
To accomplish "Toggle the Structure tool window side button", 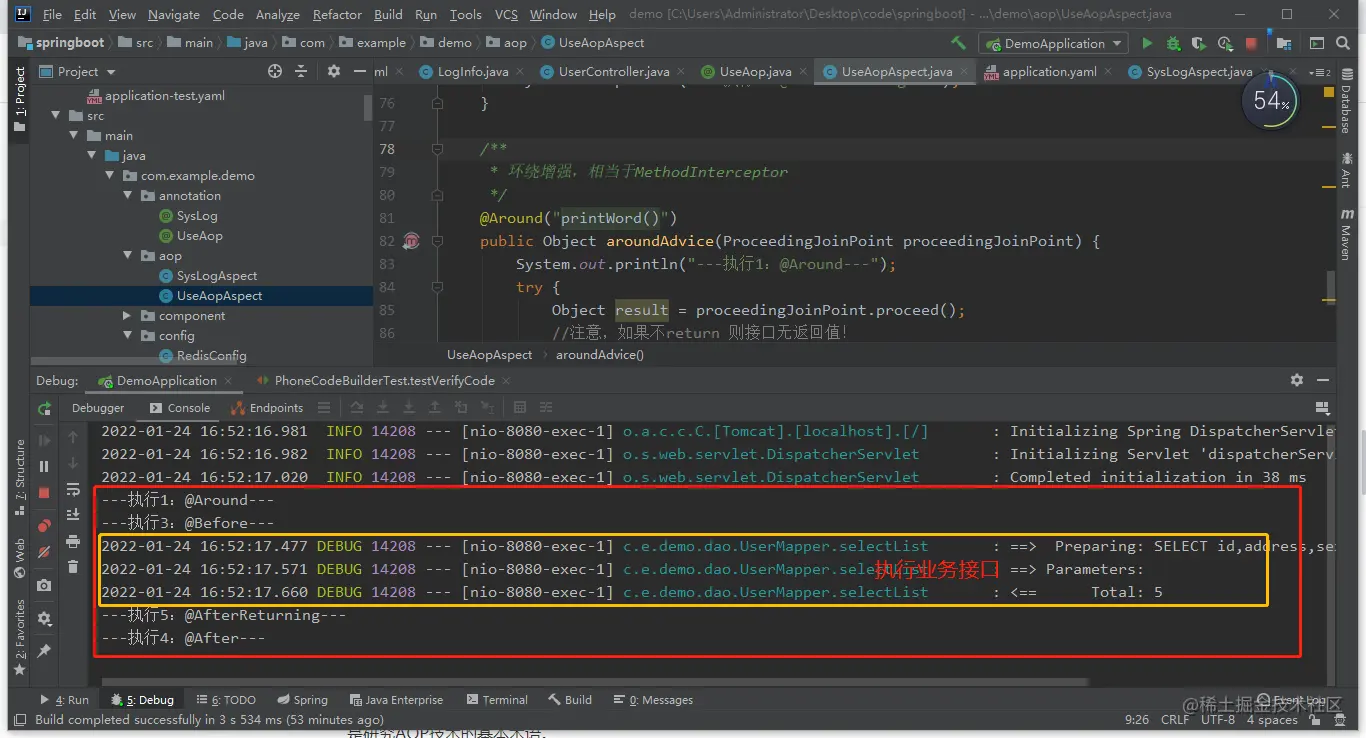I will [x=19, y=476].
